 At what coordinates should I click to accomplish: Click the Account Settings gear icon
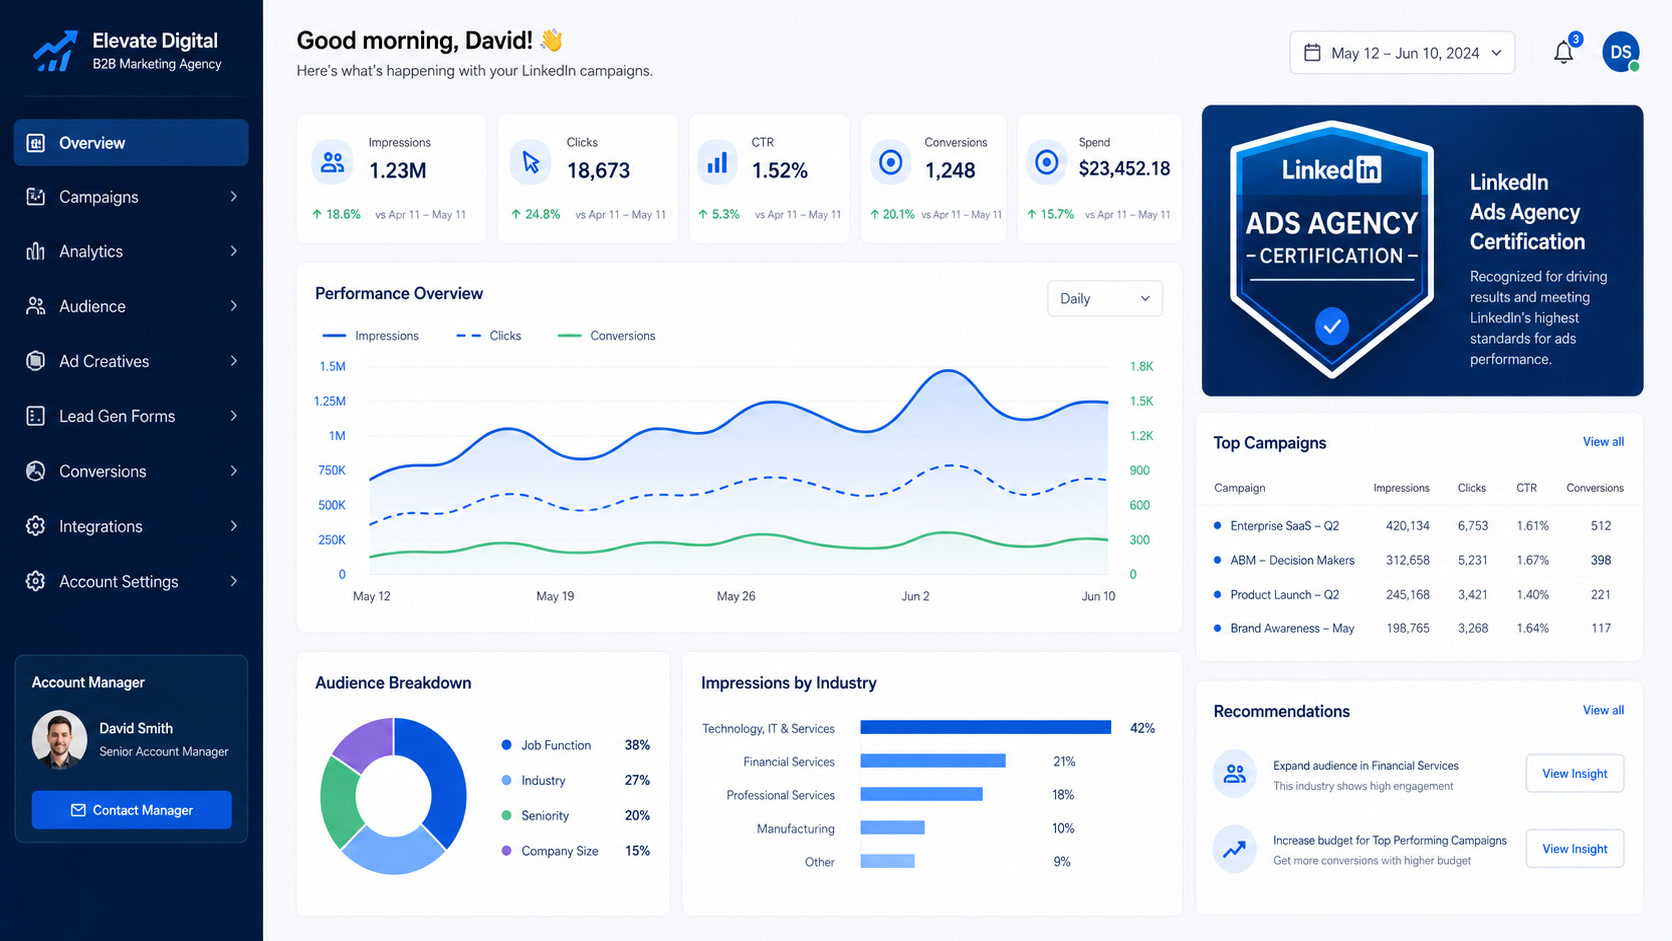[x=36, y=581]
